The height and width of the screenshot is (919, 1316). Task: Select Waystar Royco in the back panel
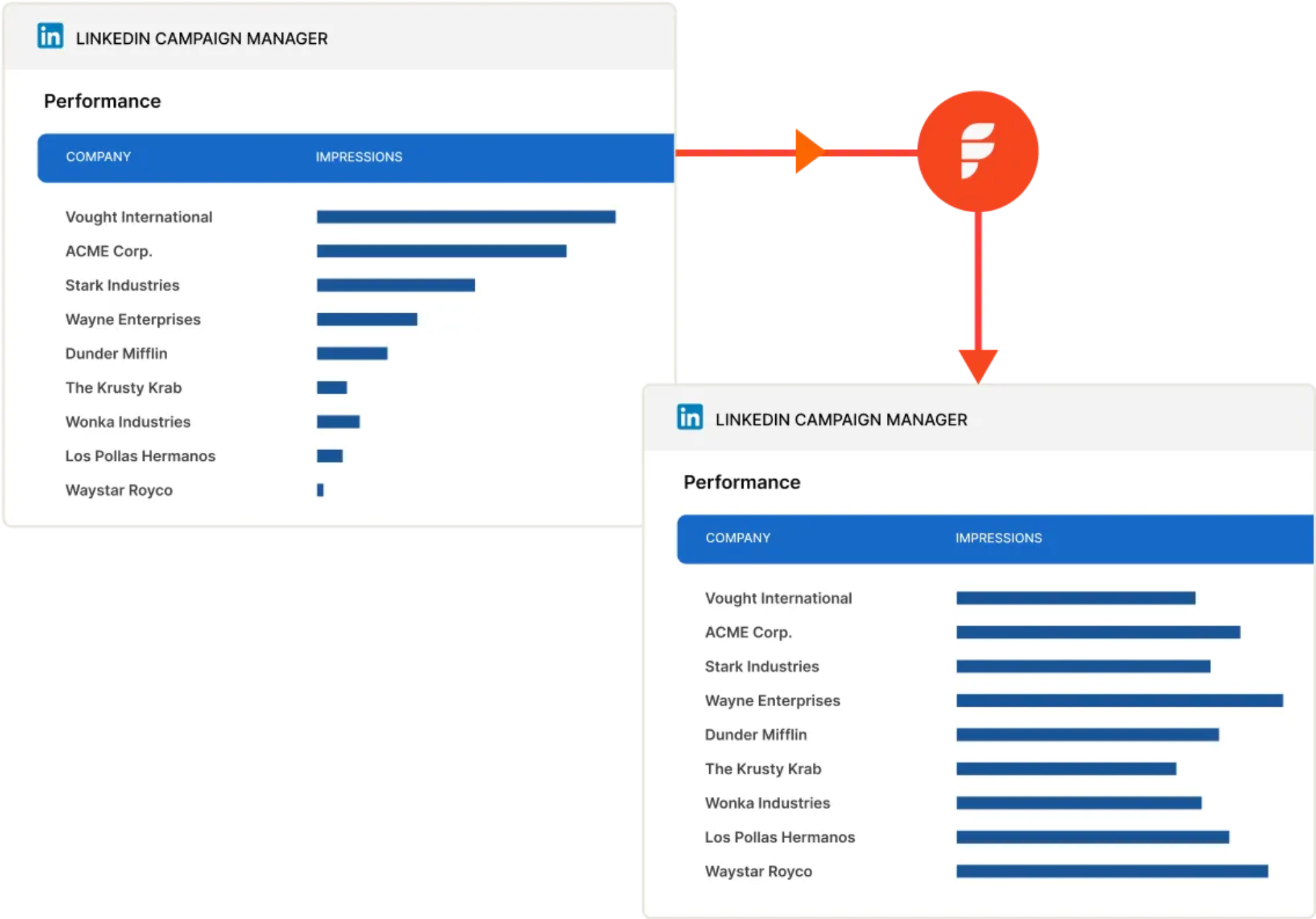pyautogui.click(x=119, y=490)
